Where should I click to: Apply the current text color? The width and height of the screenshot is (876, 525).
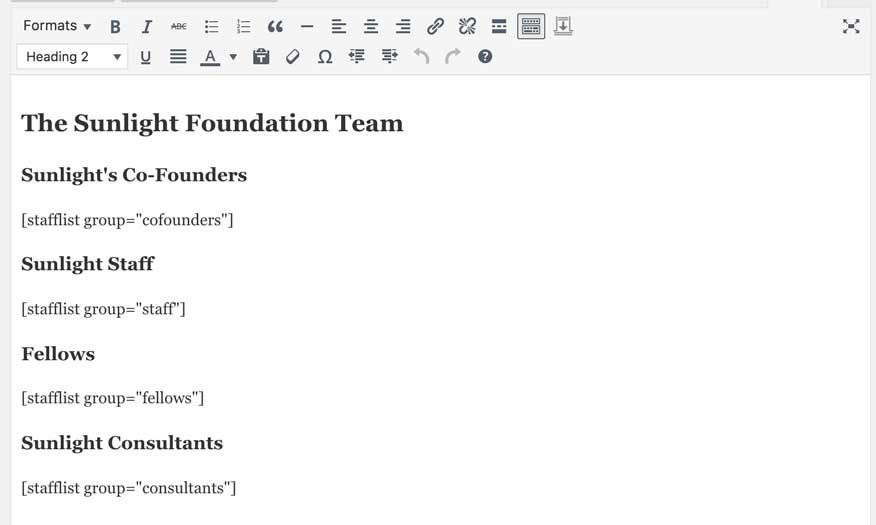[x=210, y=57]
